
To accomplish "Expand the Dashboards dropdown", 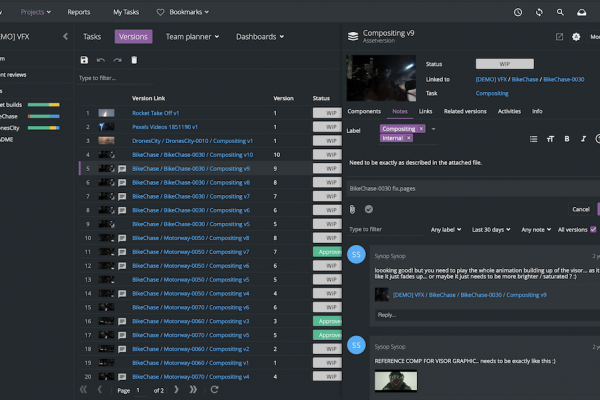I will [260, 37].
